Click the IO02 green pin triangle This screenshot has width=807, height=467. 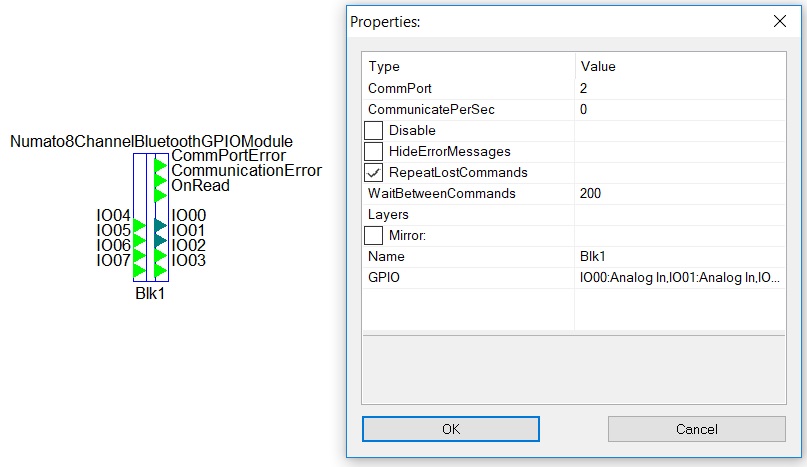point(160,255)
